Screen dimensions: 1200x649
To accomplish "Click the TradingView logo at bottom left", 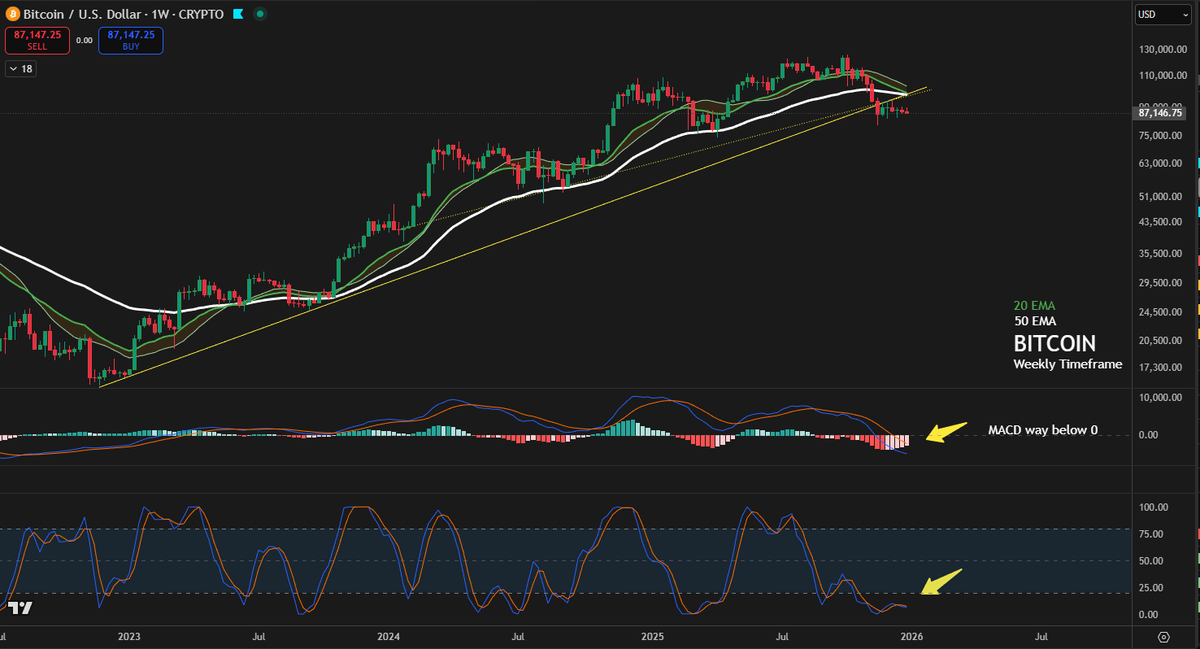I will click(x=19, y=607).
